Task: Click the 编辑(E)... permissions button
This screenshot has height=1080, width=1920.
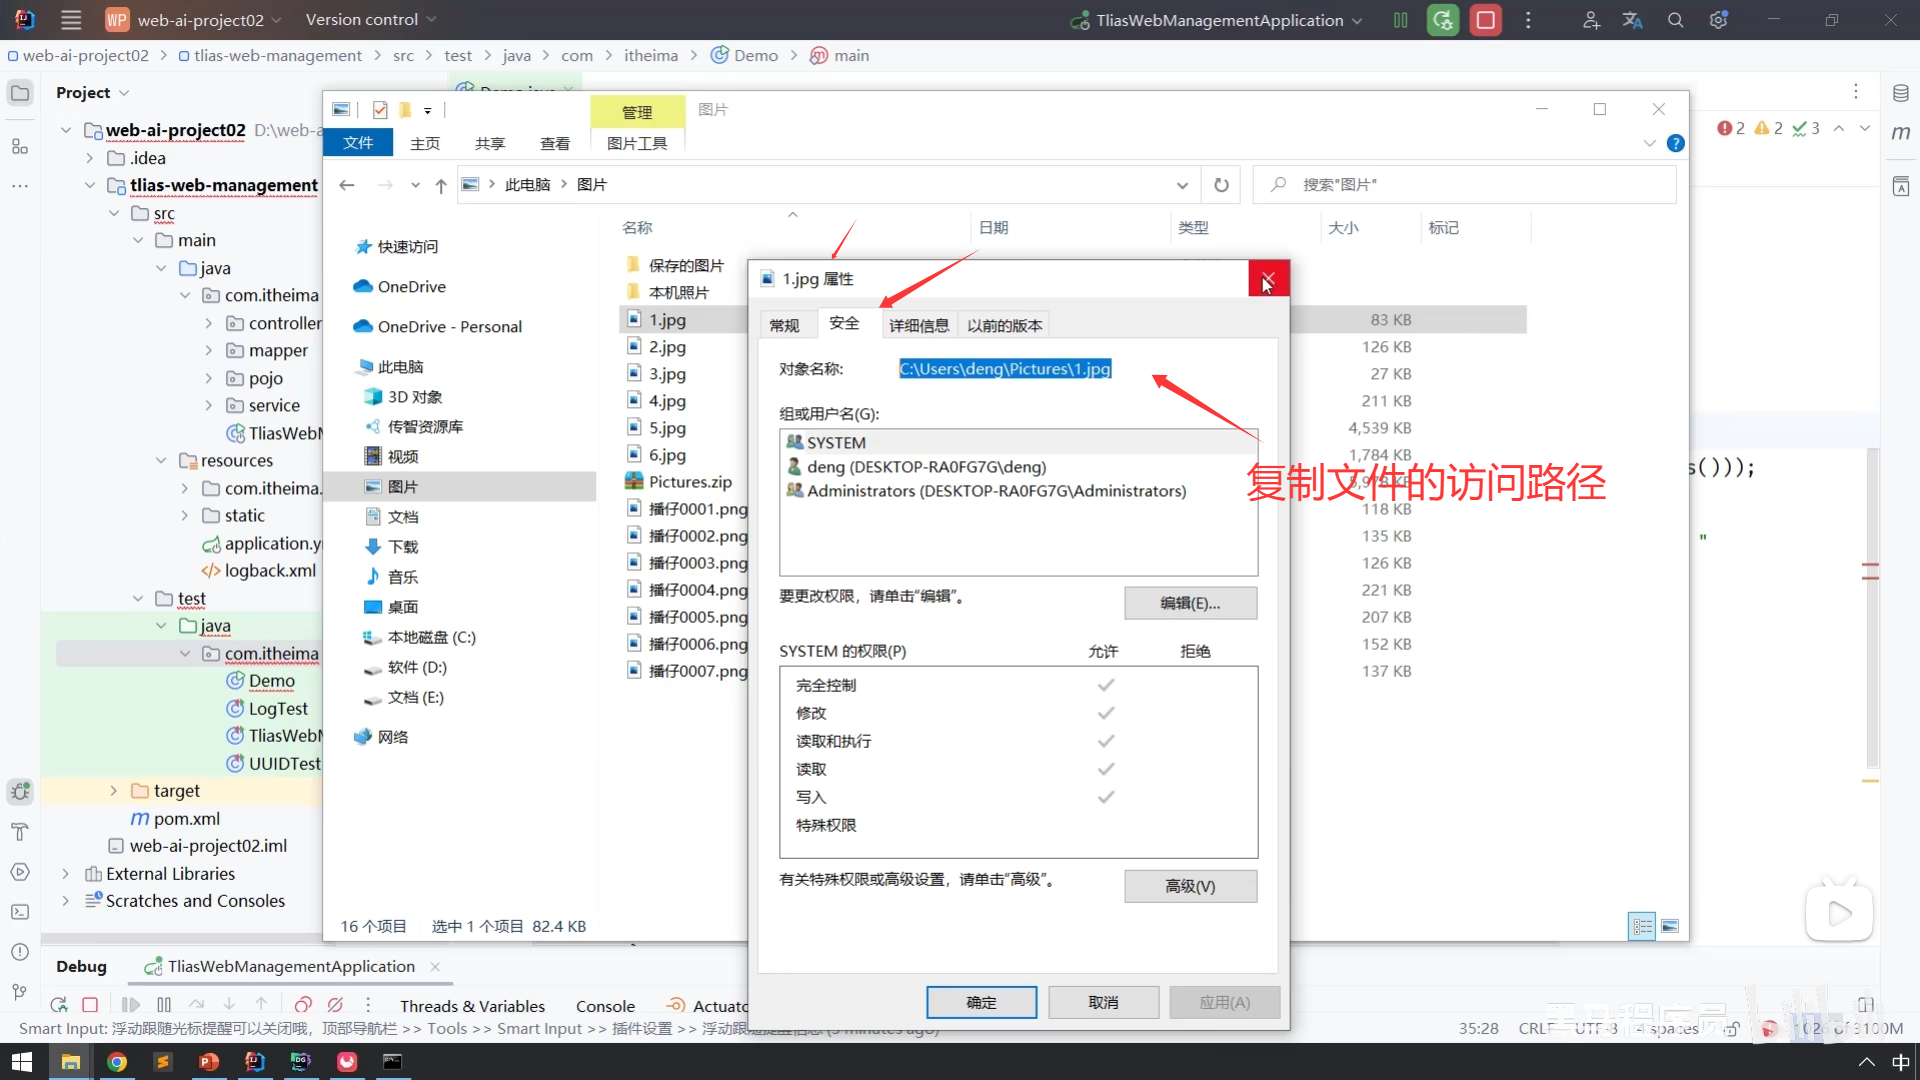Action: click(x=1190, y=603)
